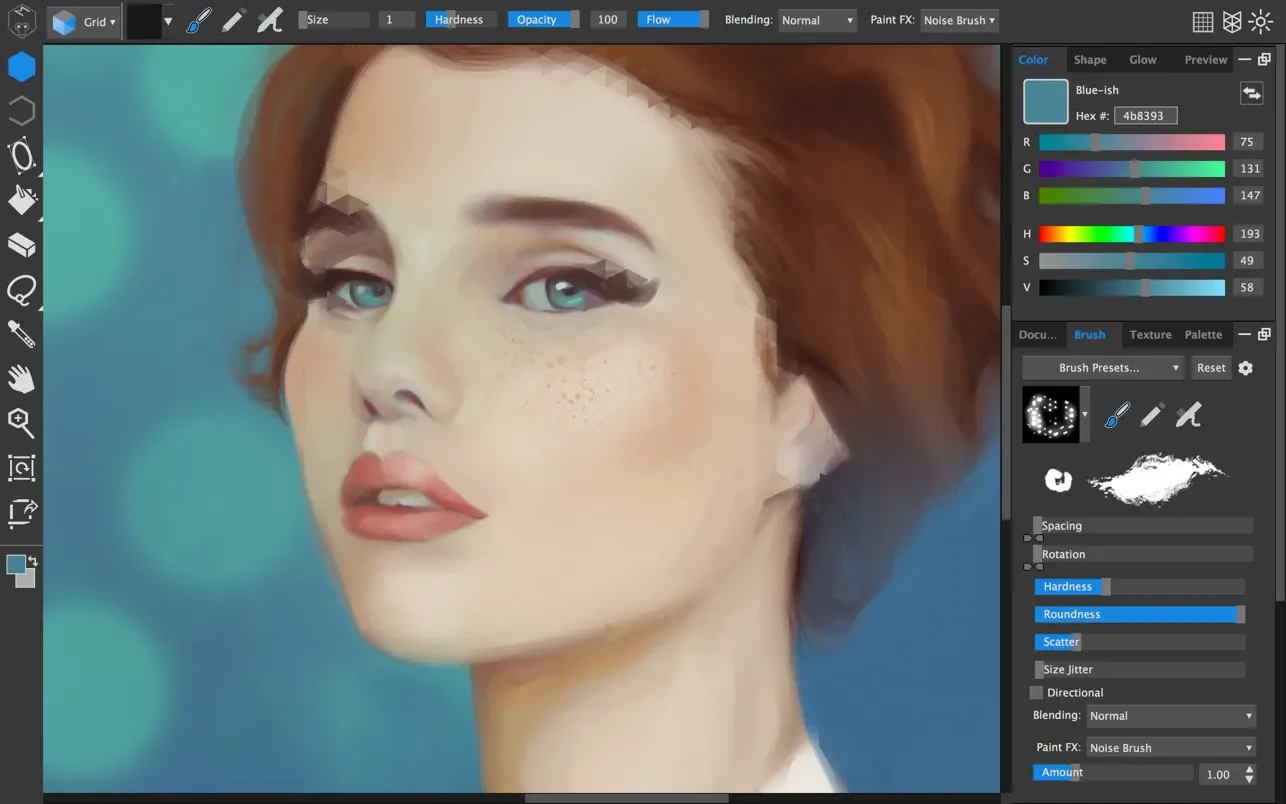
Task: Open brush settings gear icon
Action: 1245,368
